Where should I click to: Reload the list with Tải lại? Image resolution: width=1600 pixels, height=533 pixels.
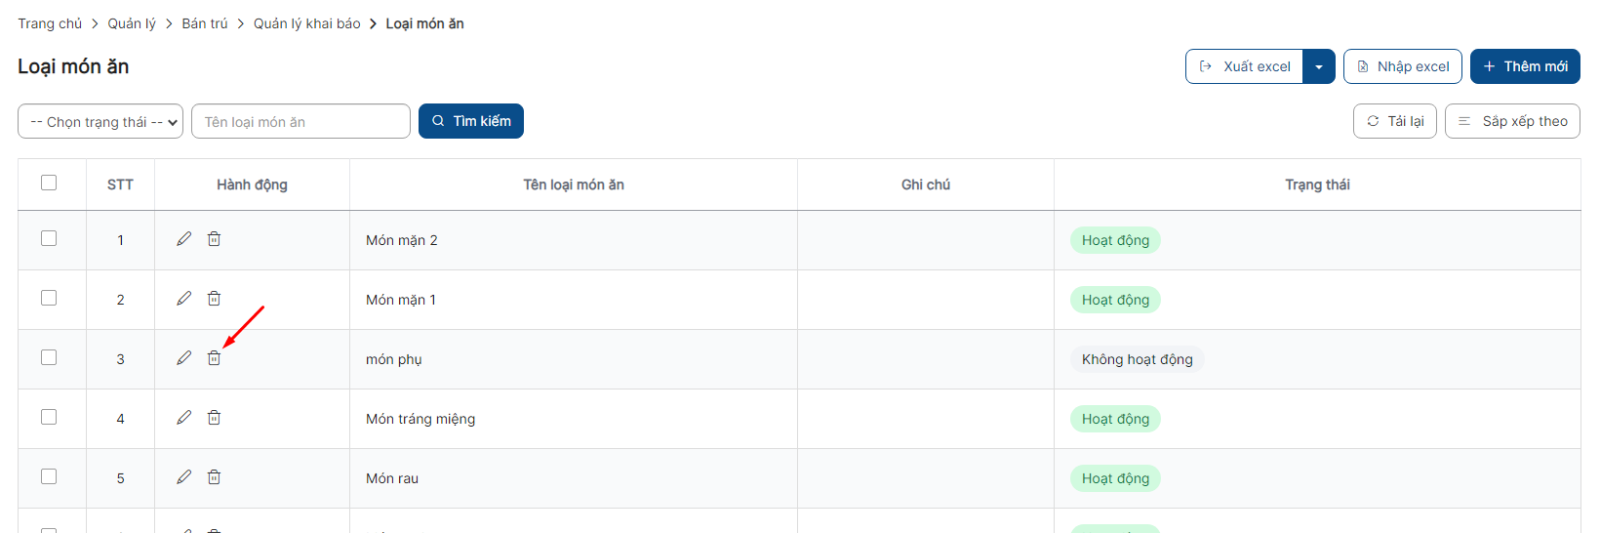[x=1395, y=121]
